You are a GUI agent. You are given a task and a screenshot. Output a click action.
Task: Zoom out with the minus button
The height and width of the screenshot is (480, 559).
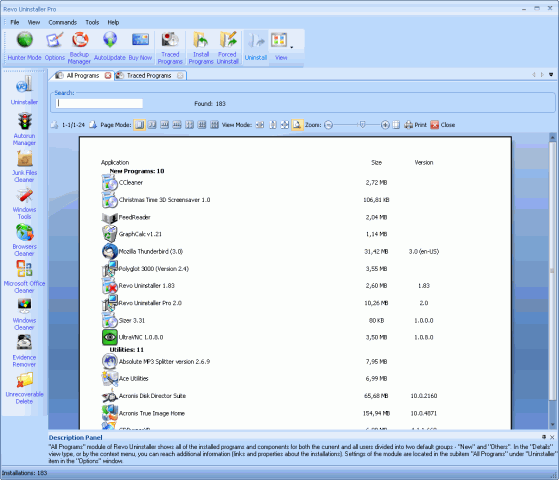tap(329, 125)
